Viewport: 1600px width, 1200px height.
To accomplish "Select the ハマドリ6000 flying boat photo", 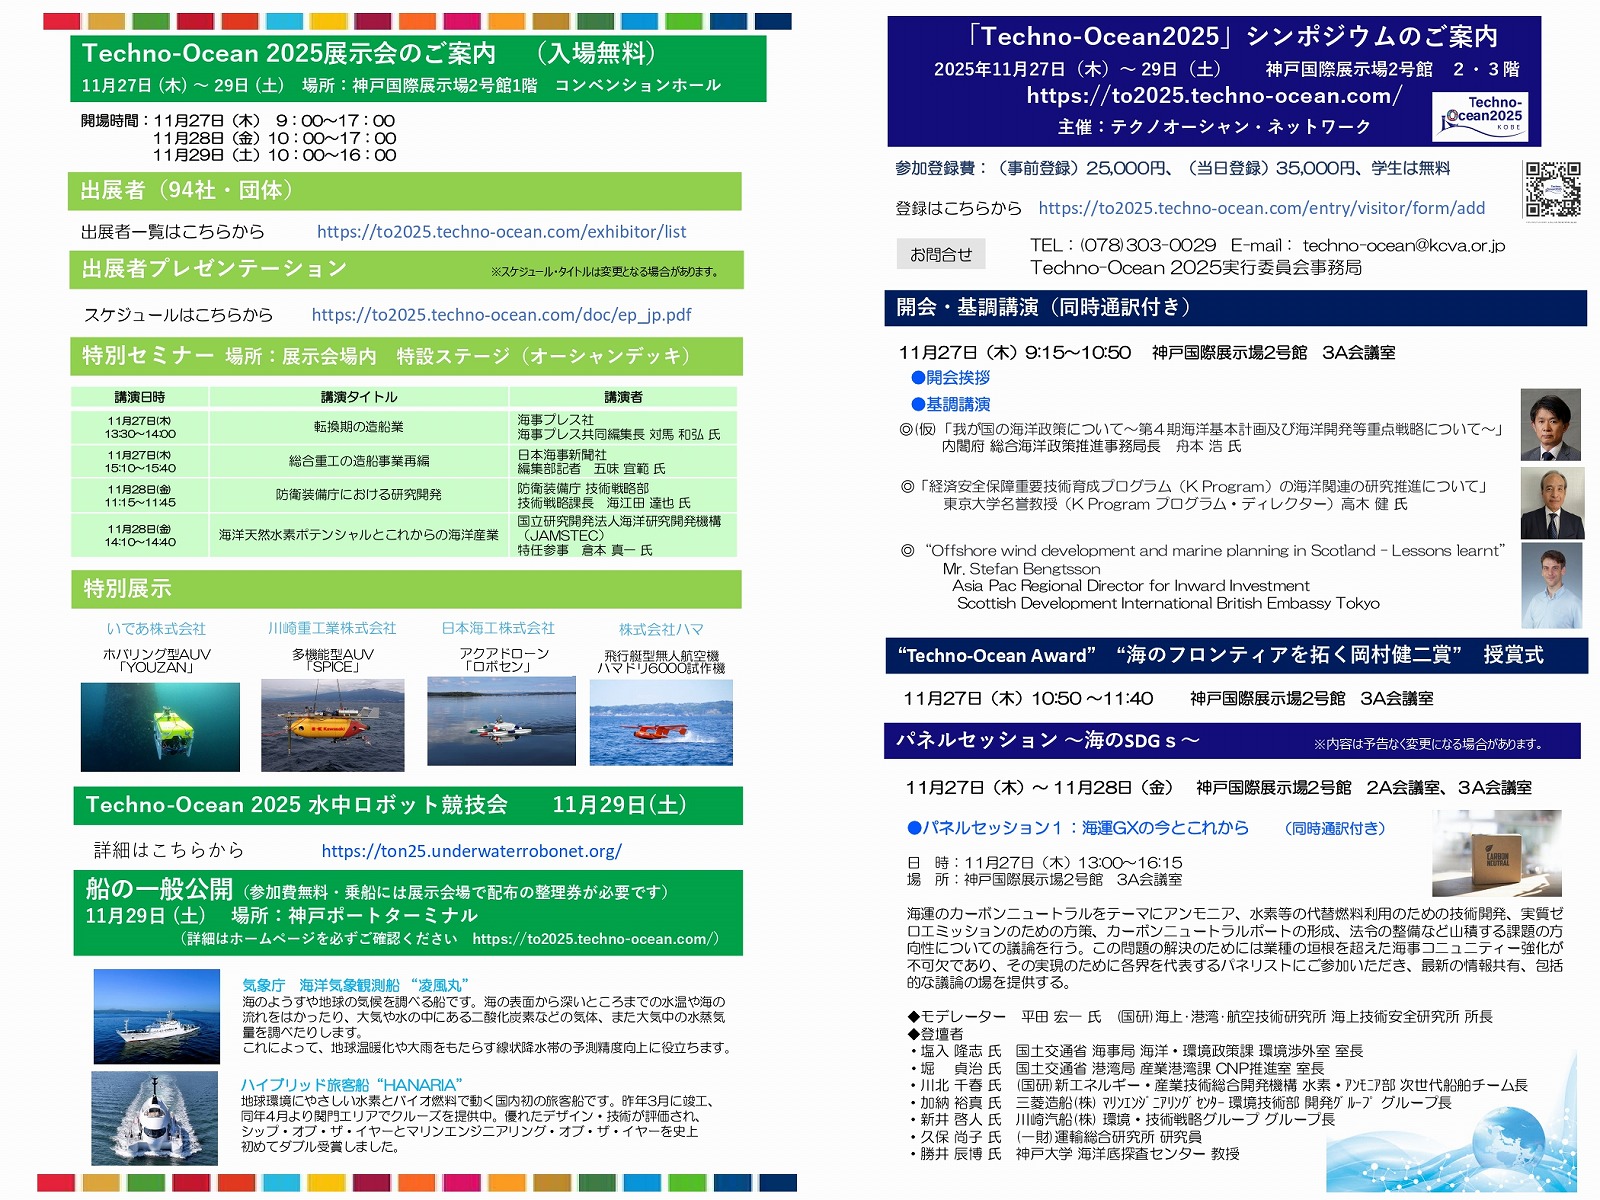I will (661, 722).
